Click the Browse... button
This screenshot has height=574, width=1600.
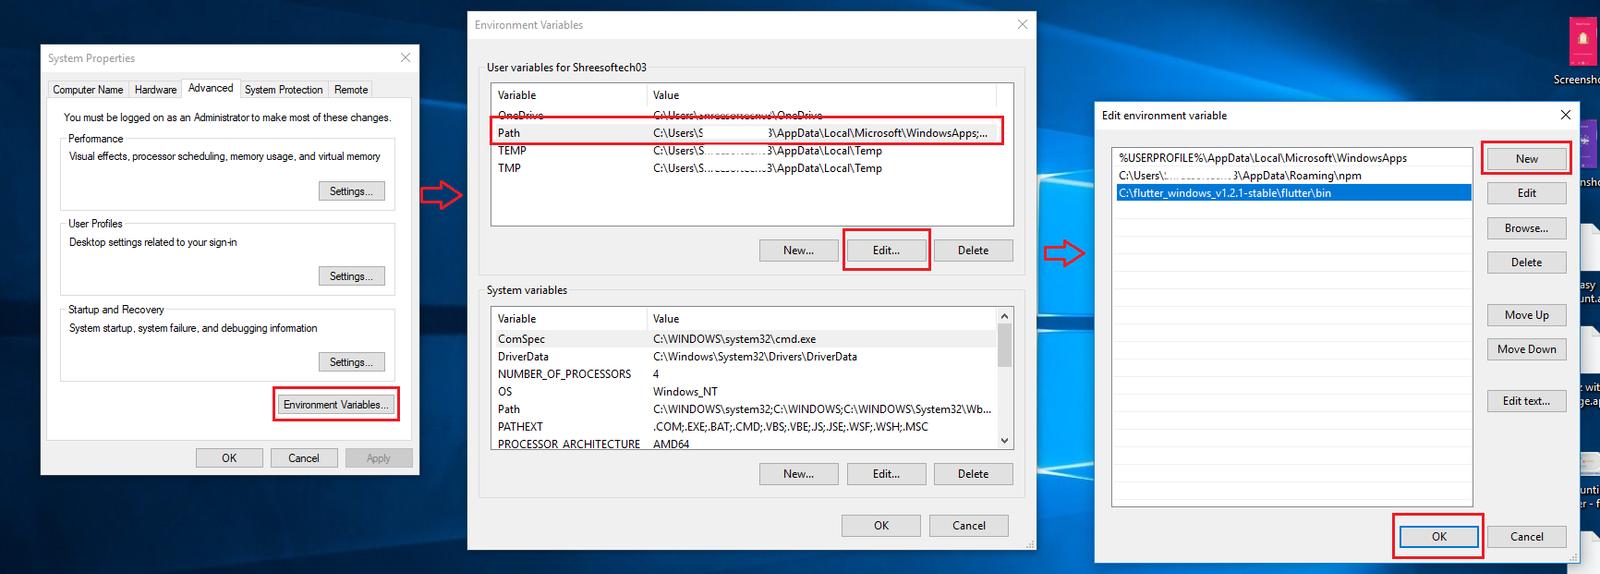[1526, 228]
